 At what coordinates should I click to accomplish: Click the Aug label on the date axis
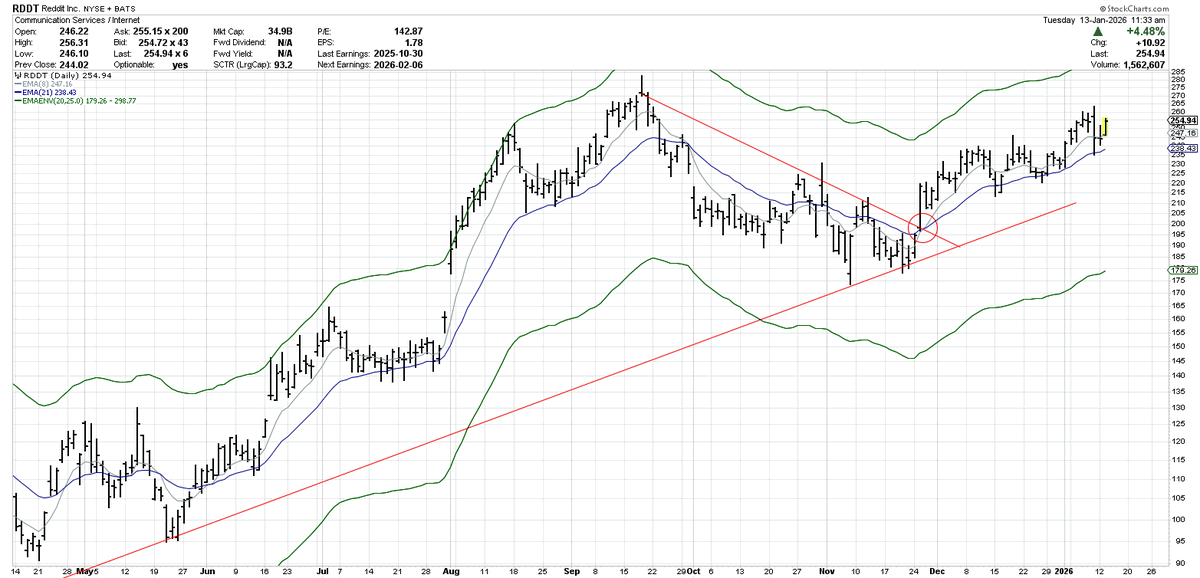click(449, 572)
